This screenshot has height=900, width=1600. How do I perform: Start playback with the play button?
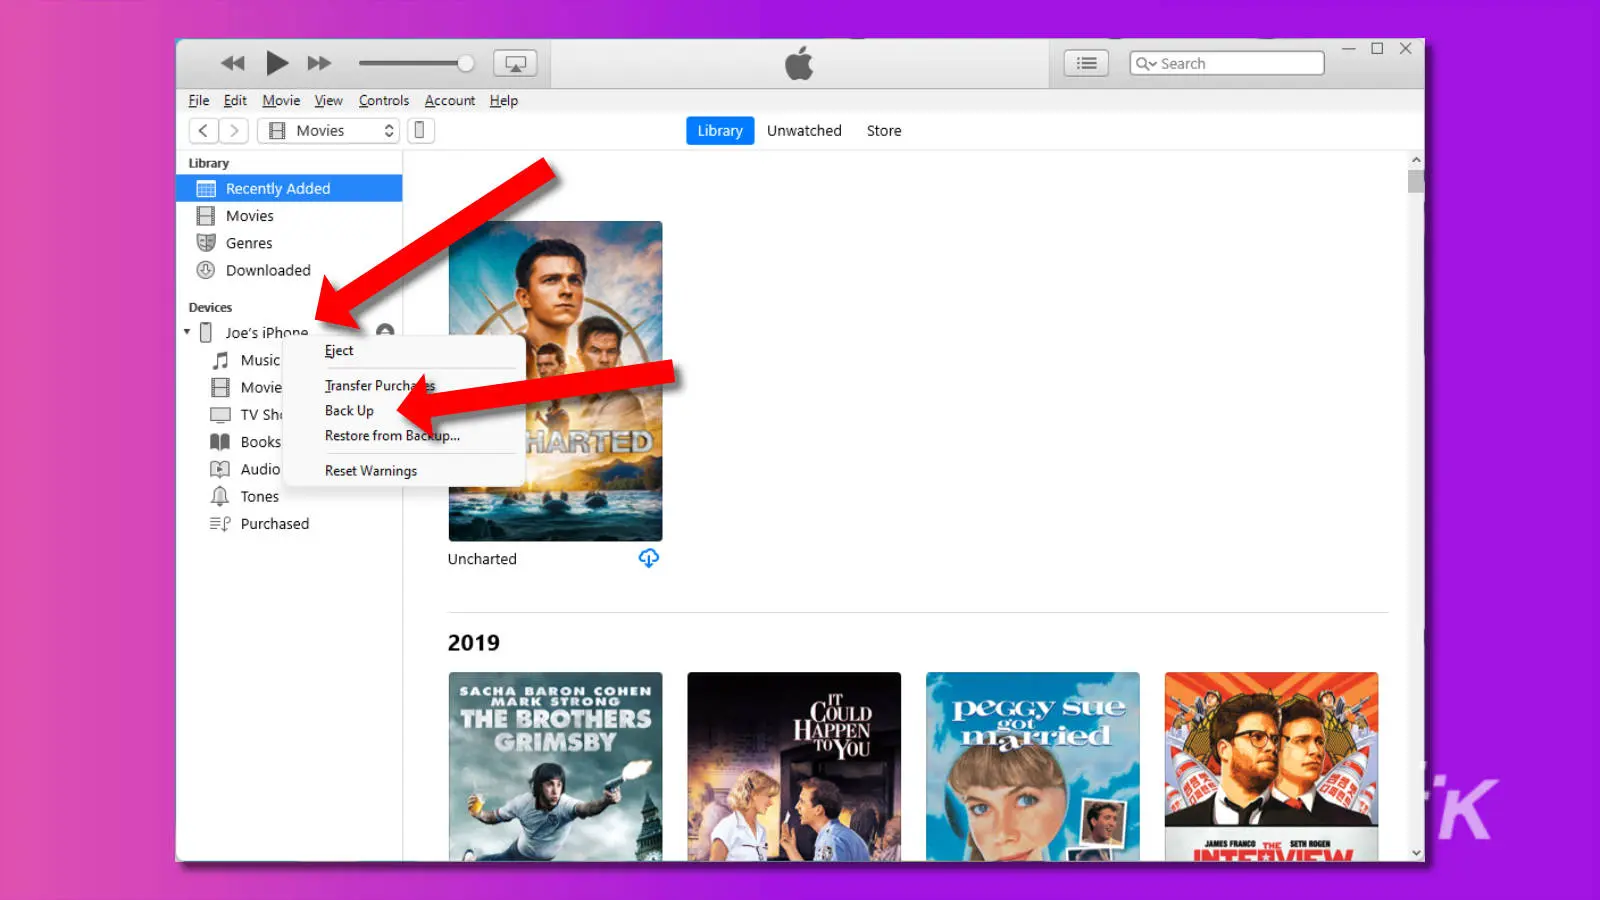[277, 63]
